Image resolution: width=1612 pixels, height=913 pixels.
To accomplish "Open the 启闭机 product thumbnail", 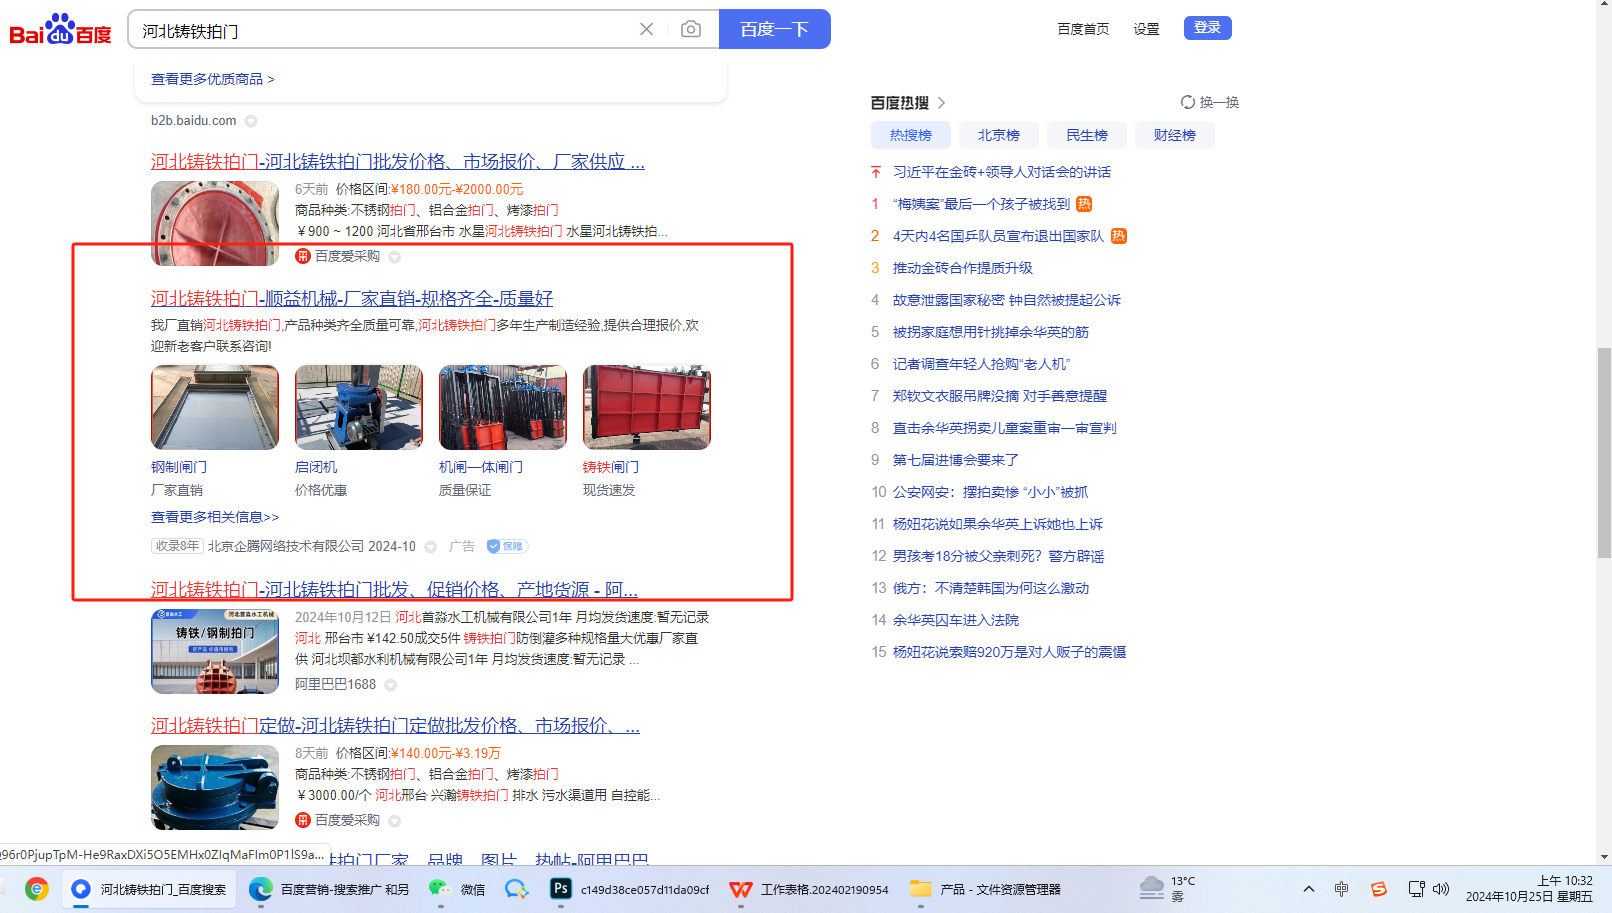I will [359, 407].
